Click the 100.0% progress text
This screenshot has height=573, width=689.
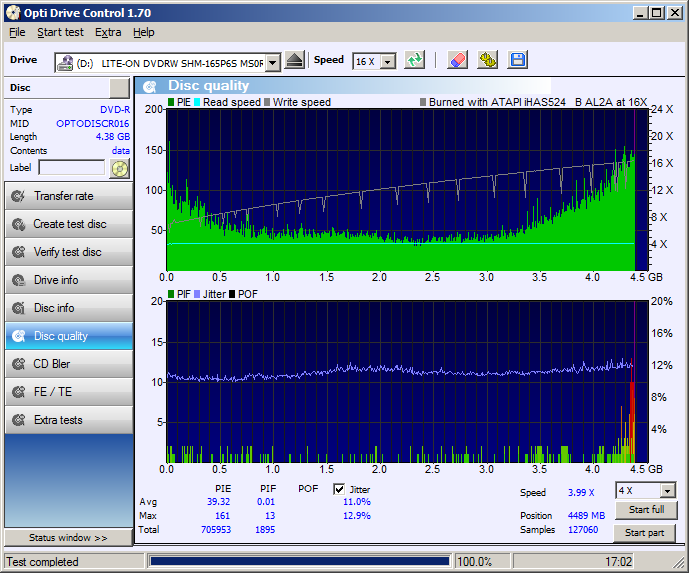click(x=475, y=562)
